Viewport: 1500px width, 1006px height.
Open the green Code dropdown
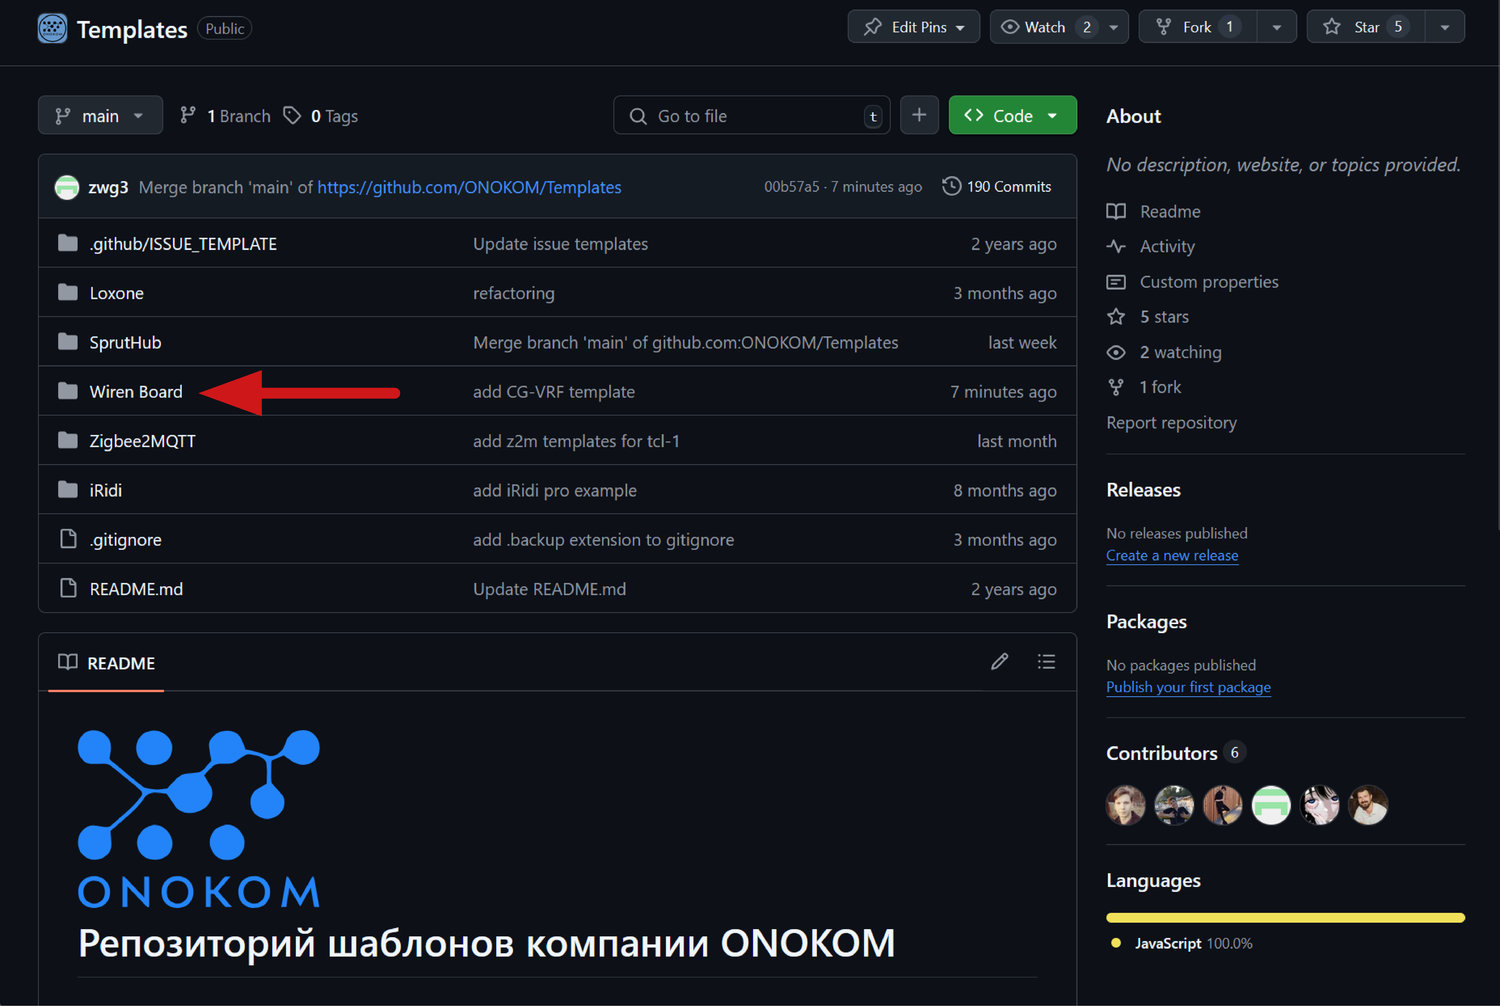coord(1012,116)
